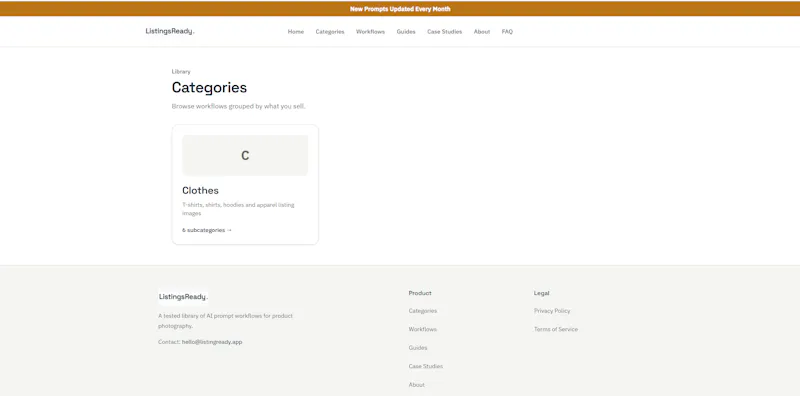Click the footer ListingsReady logo
800x396 pixels.
tap(183, 296)
